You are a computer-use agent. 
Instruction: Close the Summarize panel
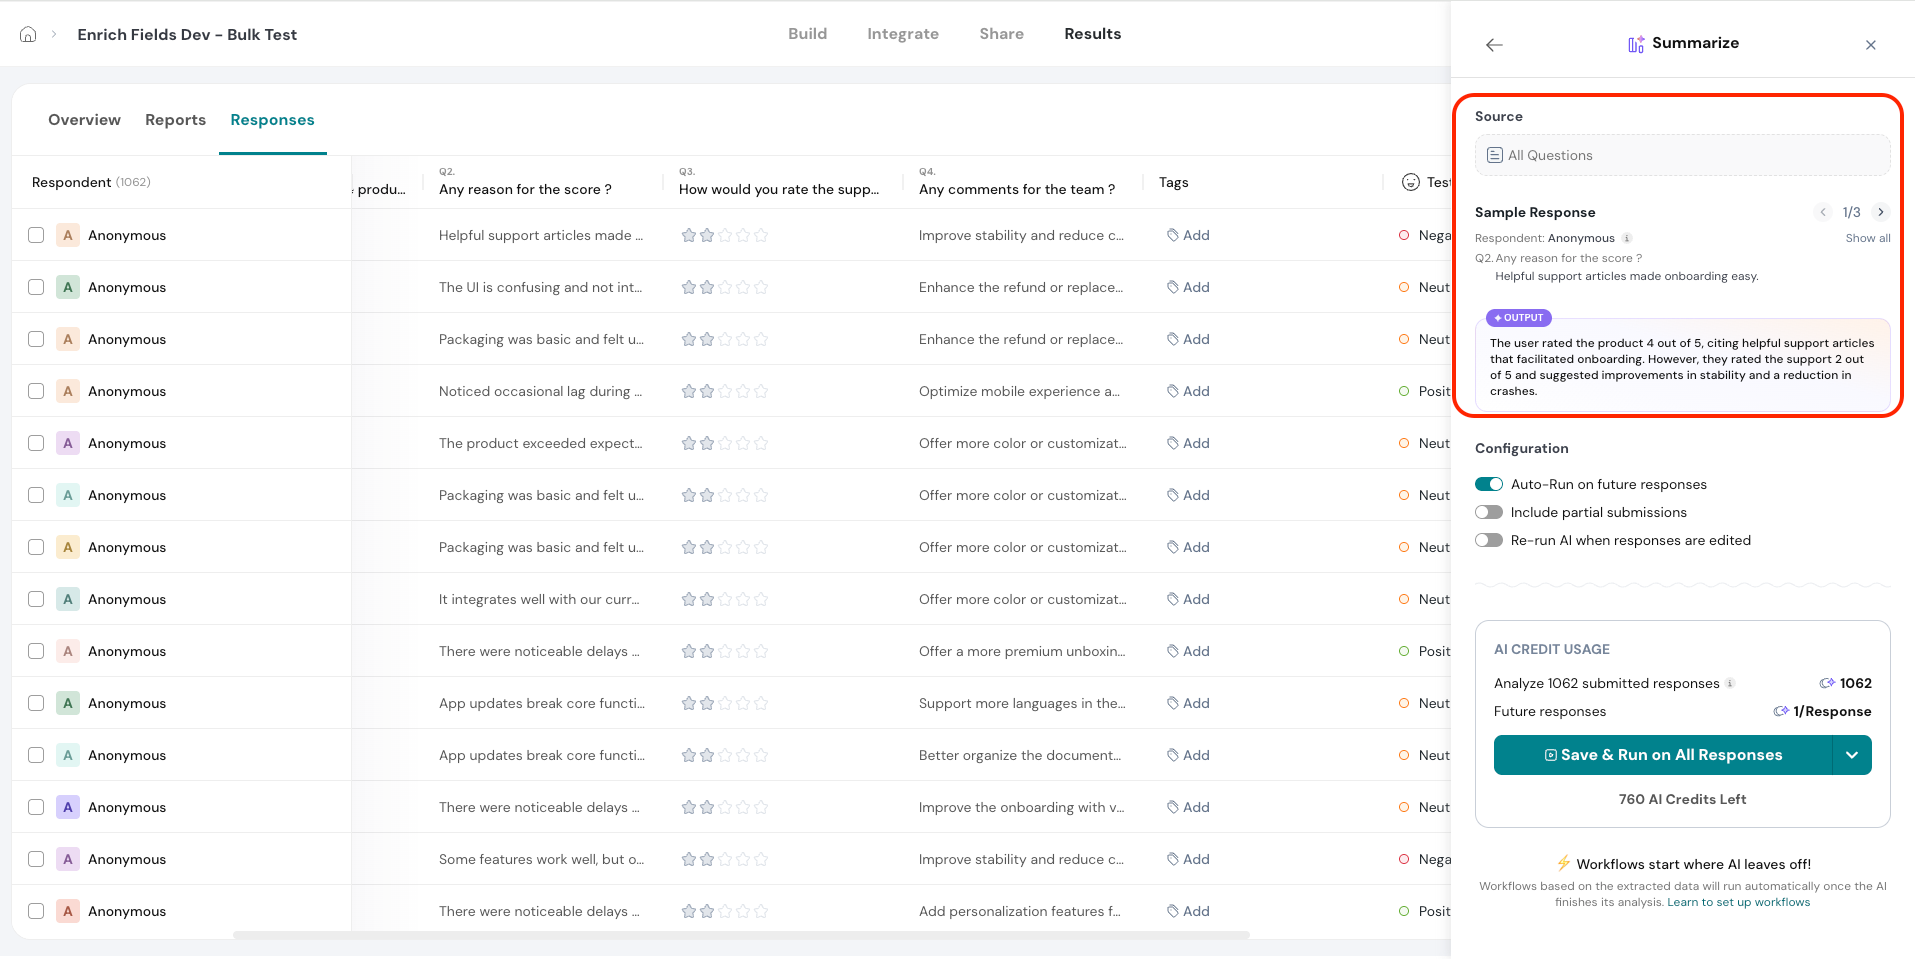click(x=1870, y=45)
